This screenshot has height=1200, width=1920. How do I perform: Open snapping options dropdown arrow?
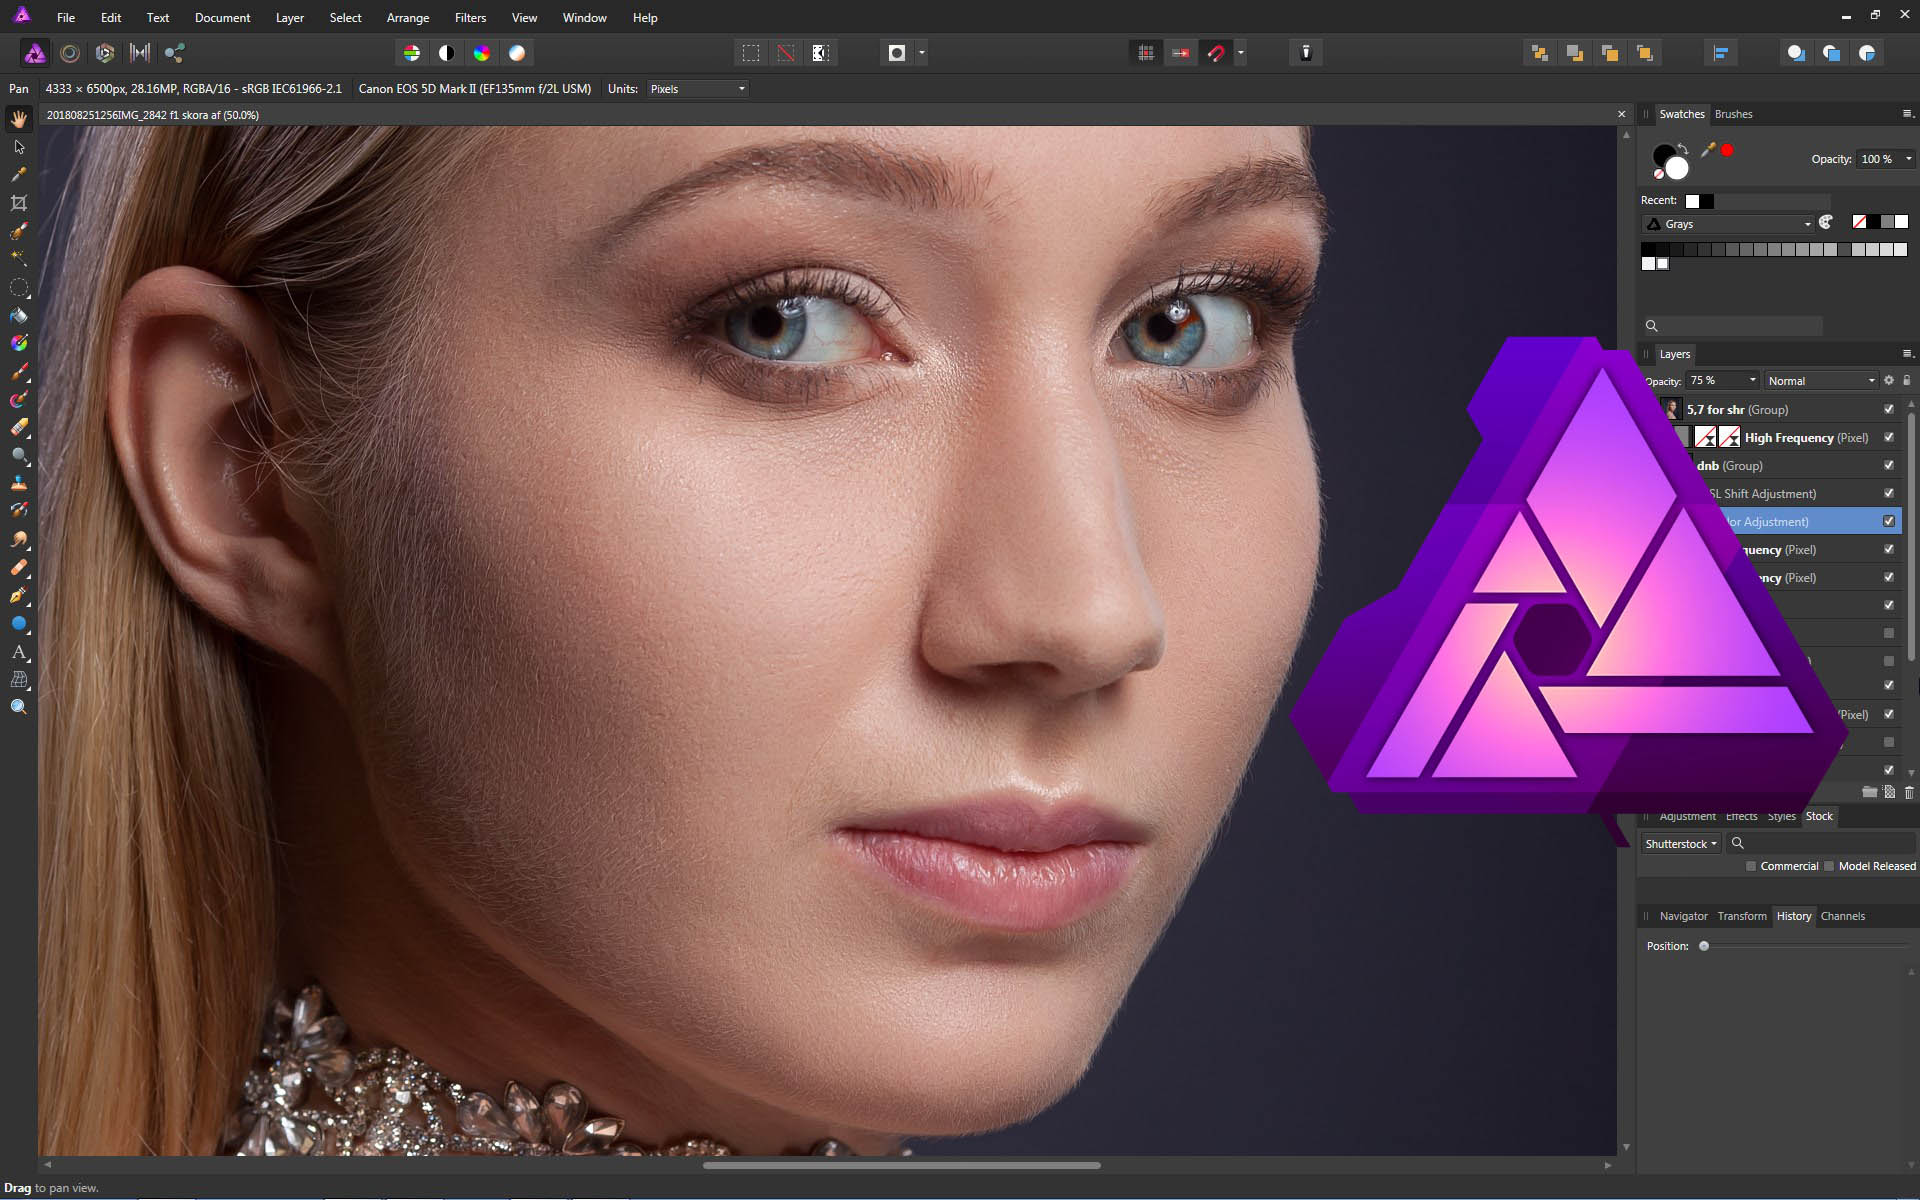tap(1241, 53)
